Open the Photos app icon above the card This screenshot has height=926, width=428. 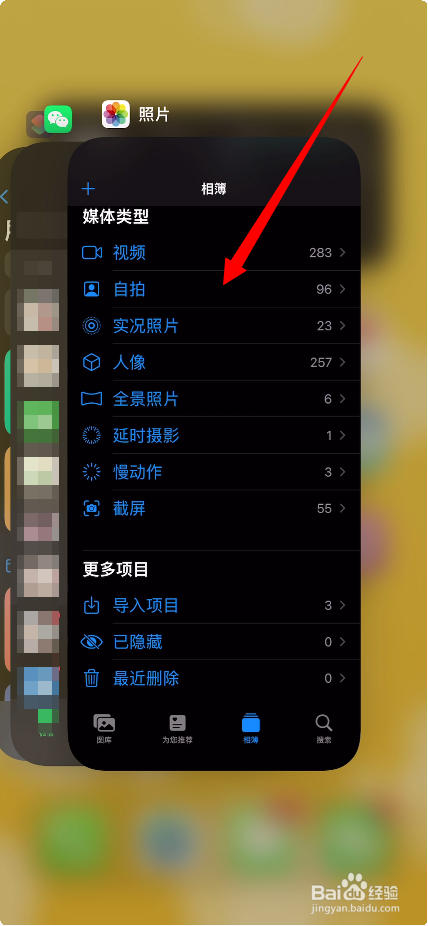pyautogui.click(x=116, y=114)
